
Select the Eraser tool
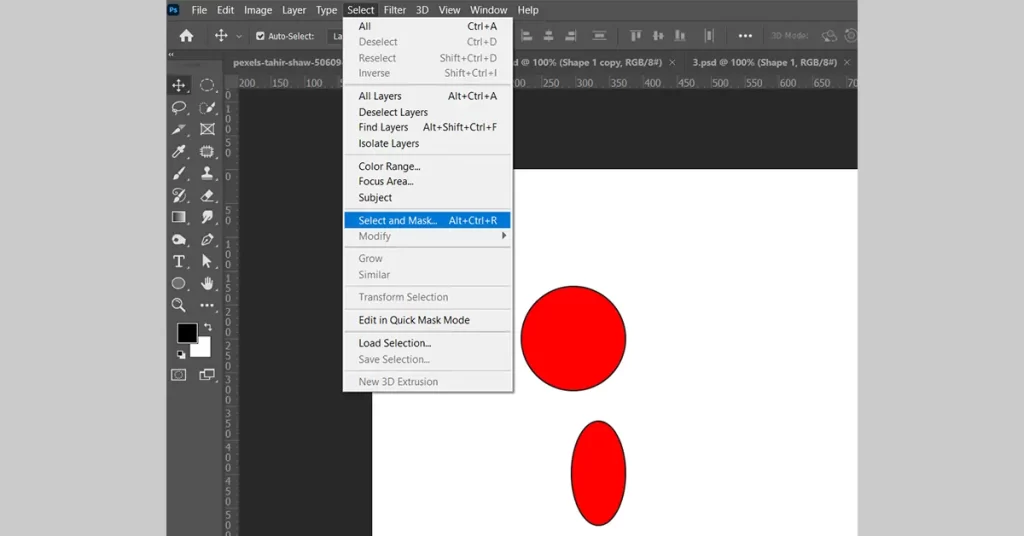pyautogui.click(x=207, y=195)
